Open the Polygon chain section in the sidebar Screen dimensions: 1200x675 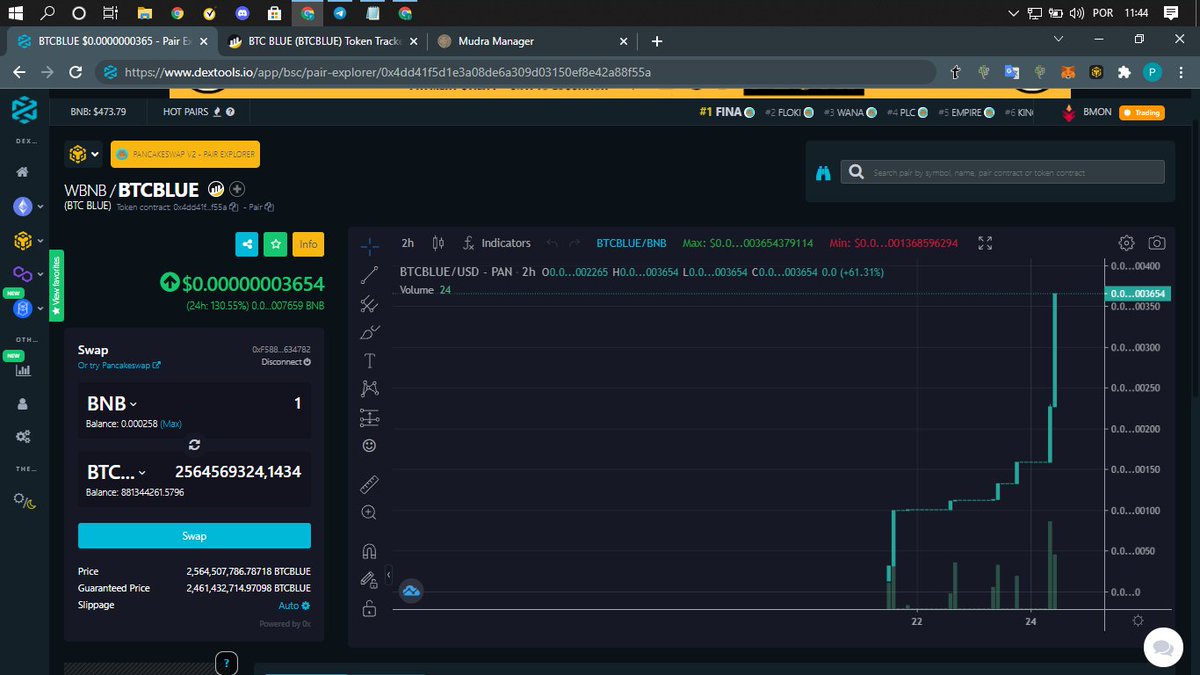point(22,274)
